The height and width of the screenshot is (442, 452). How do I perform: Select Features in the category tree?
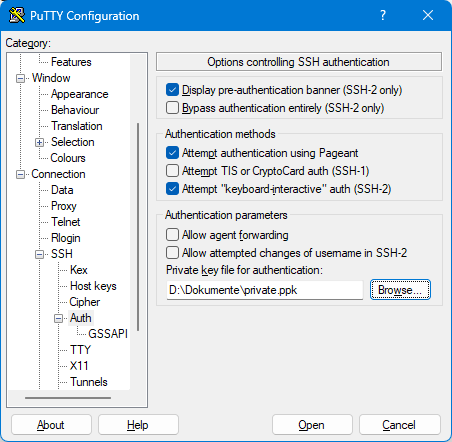tap(71, 62)
